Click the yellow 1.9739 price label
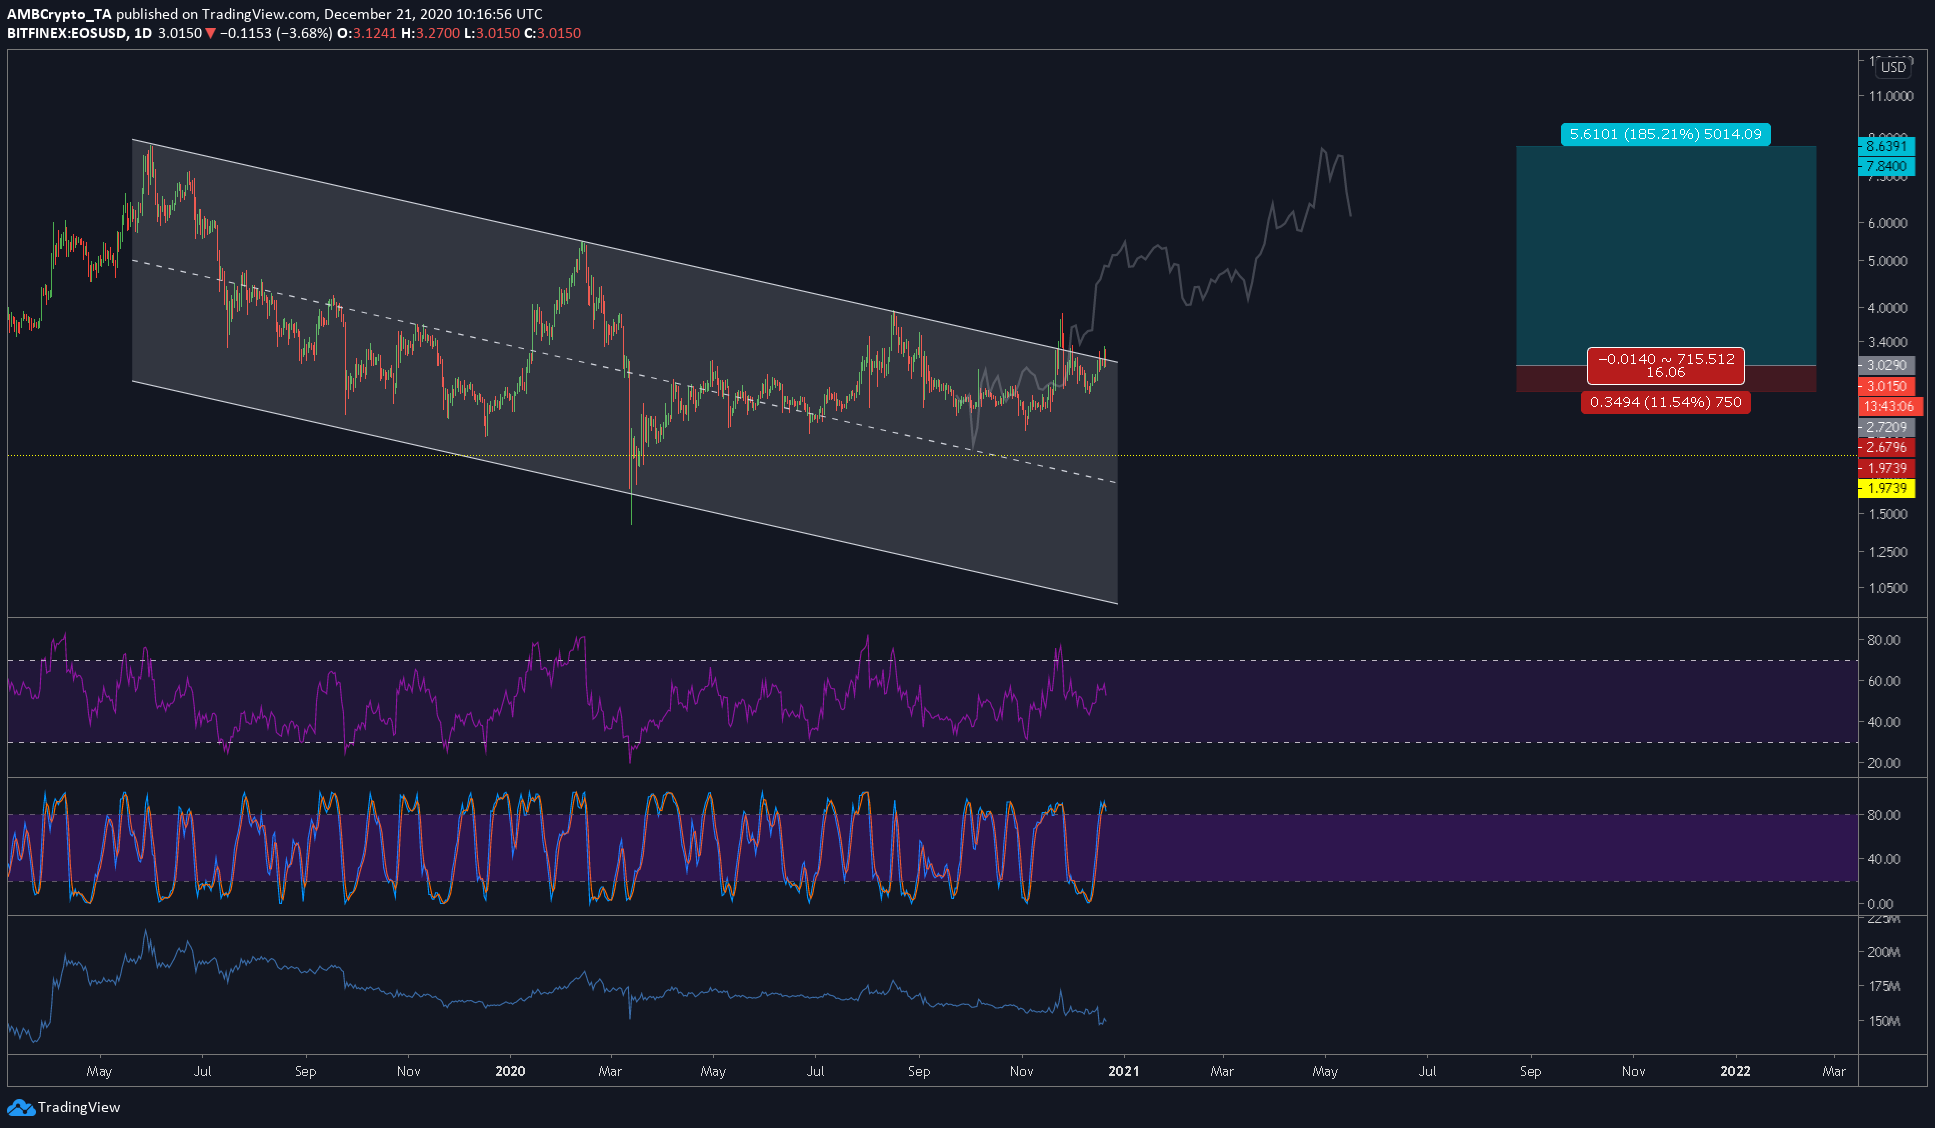Image resolution: width=1935 pixels, height=1128 pixels. click(1886, 488)
